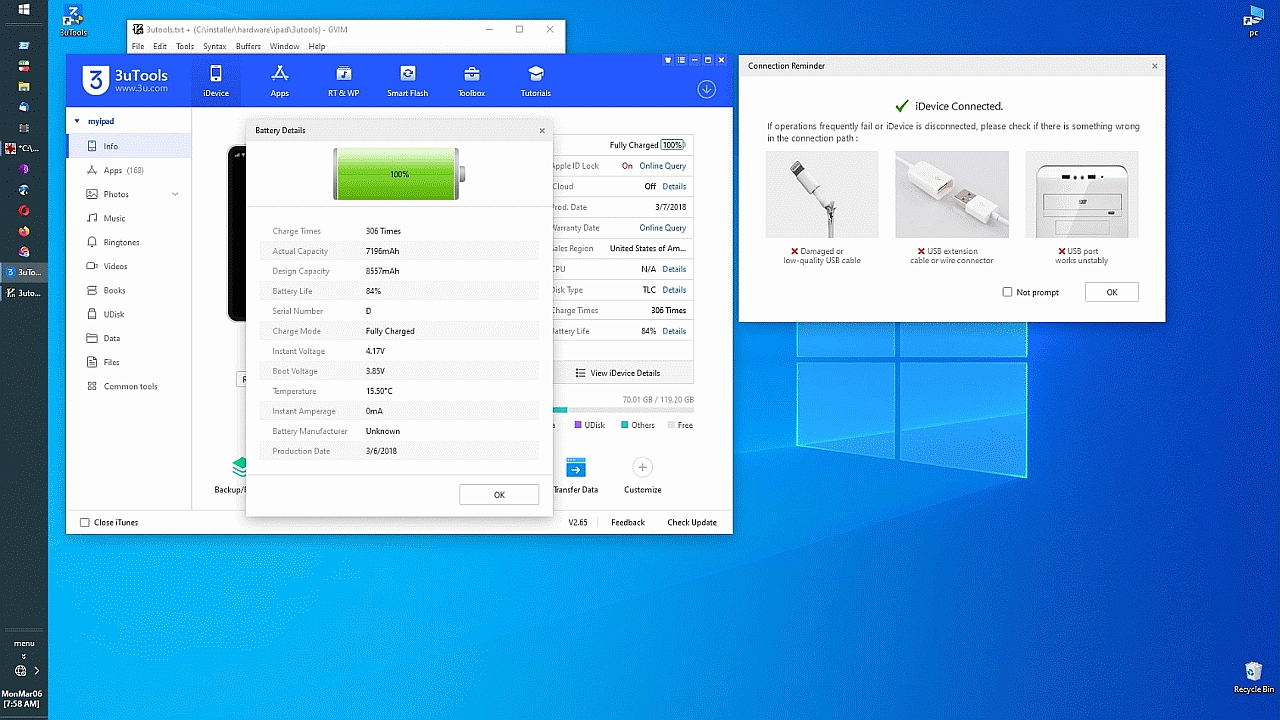This screenshot has height=720, width=1280.
Task: Select Apps (168) in the sidebar
Action: (x=128, y=170)
